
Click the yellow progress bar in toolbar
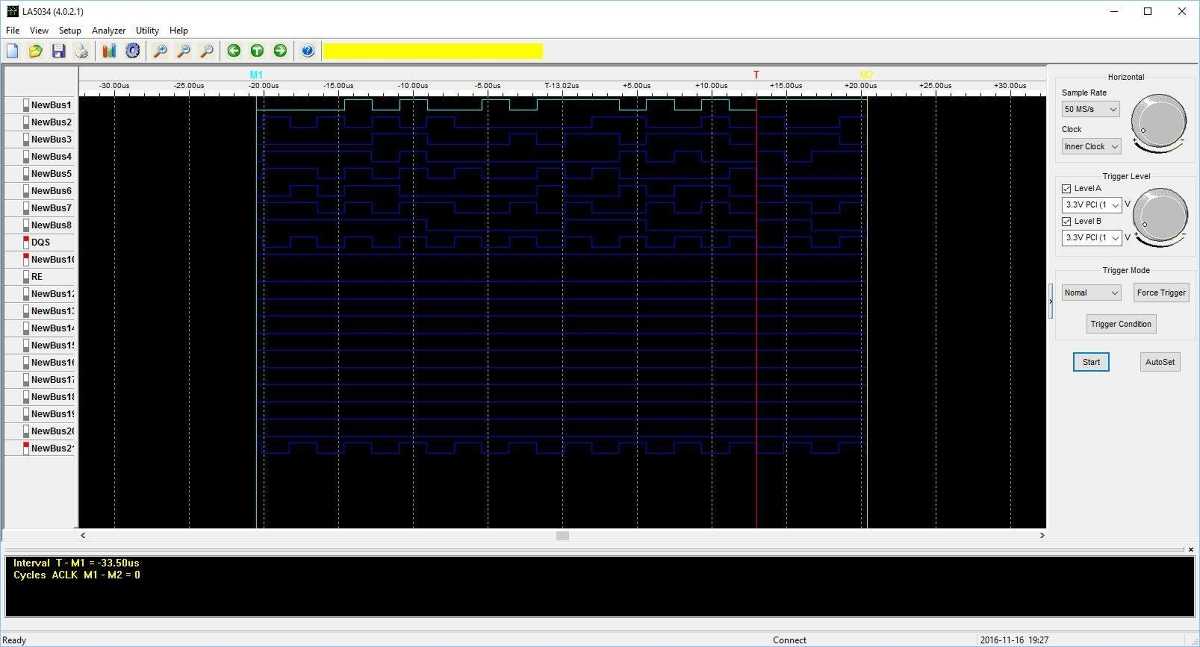coord(432,51)
